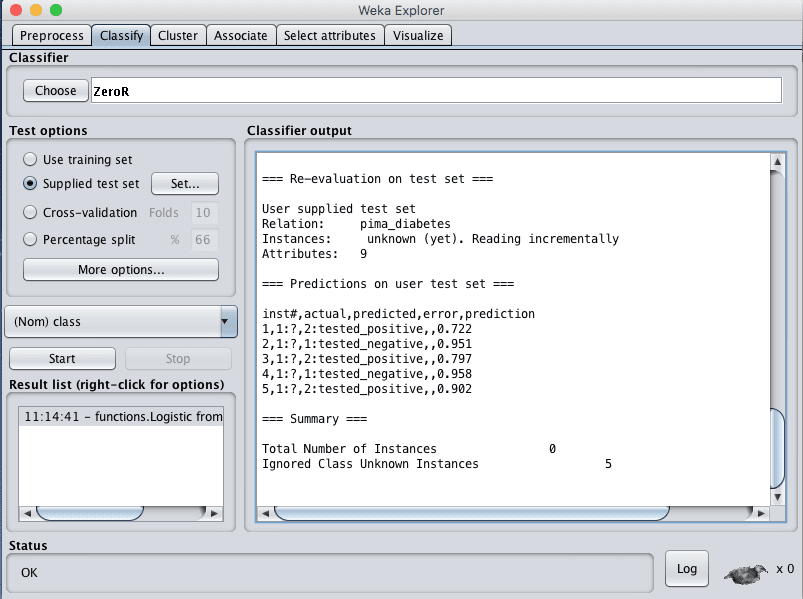Click prediction row with 0.958
This screenshot has width=803, height=599.
point(367,374)
